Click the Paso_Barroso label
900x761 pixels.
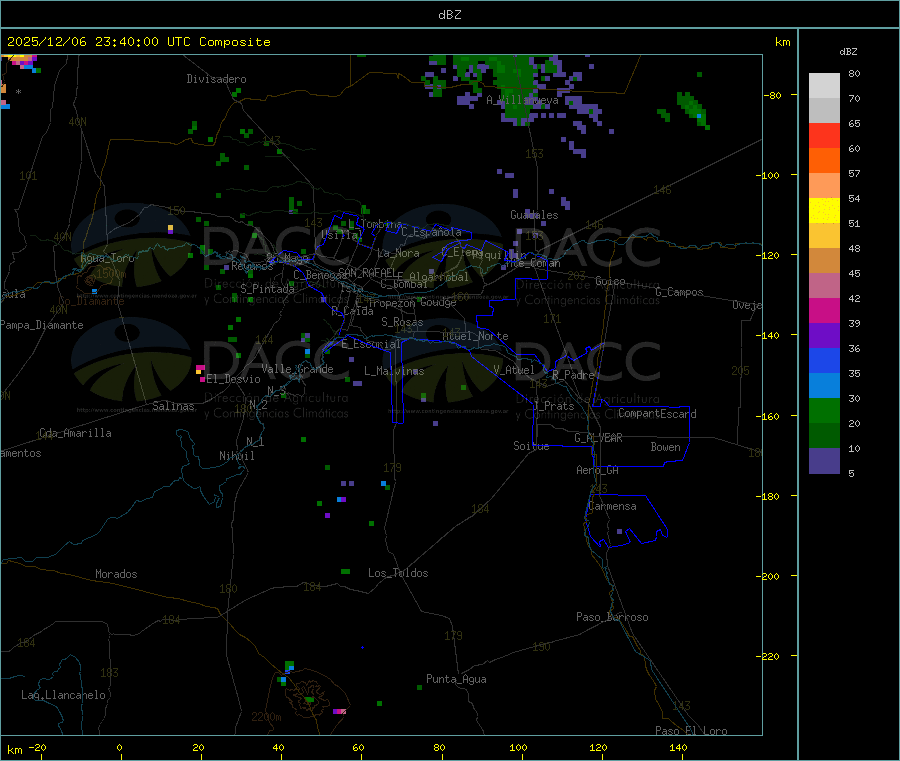tap(612, 617)
